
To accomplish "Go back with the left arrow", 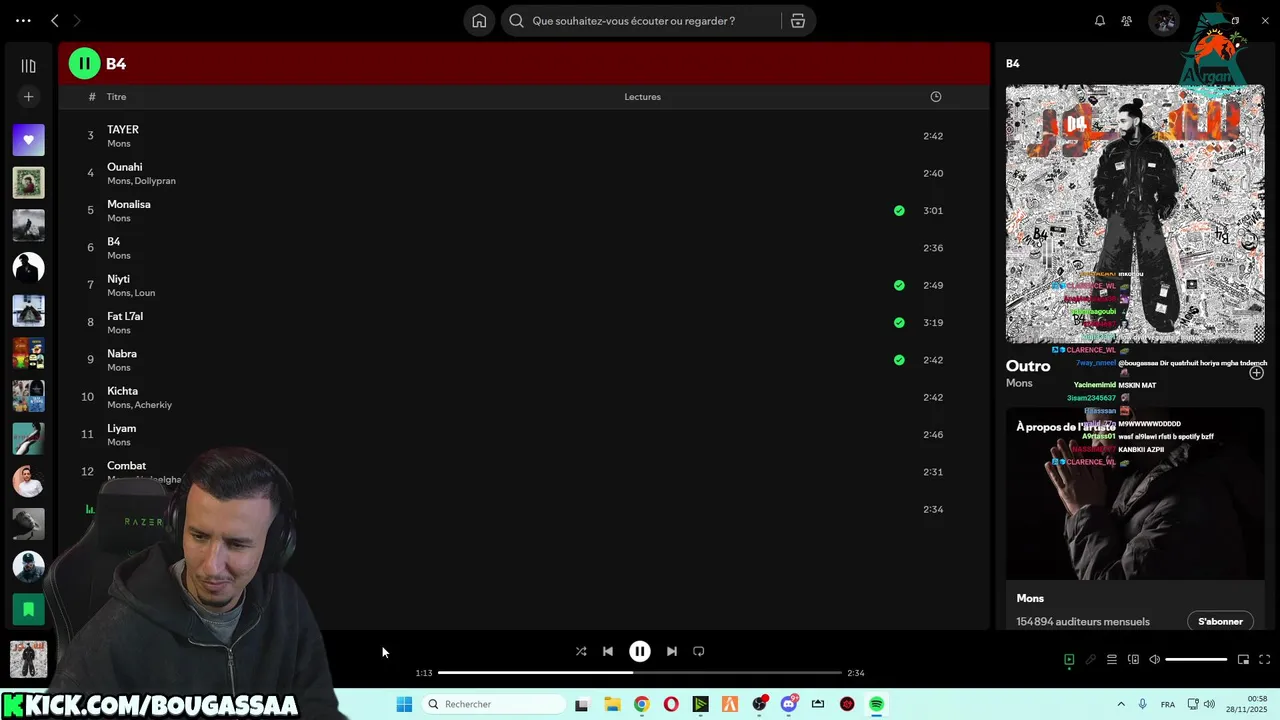I will [x=55, y=21].
